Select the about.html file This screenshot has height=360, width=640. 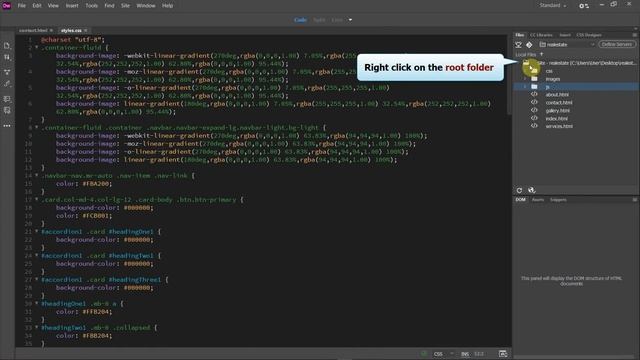(x=557, y=95)
